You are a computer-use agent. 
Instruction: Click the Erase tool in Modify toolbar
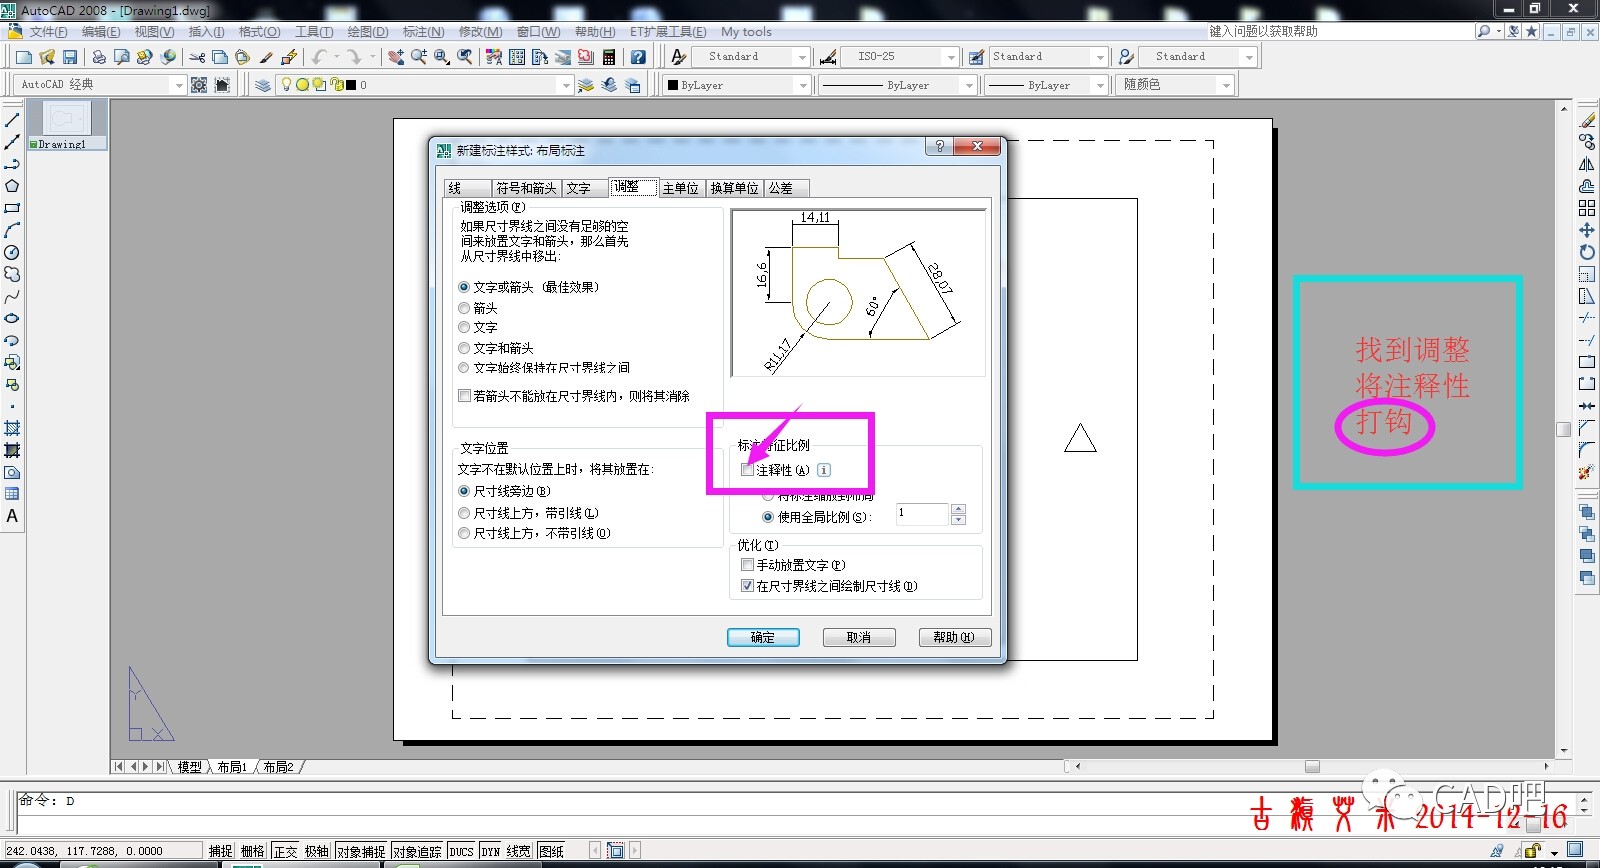pyautogui.click(x=1587, y=120)
